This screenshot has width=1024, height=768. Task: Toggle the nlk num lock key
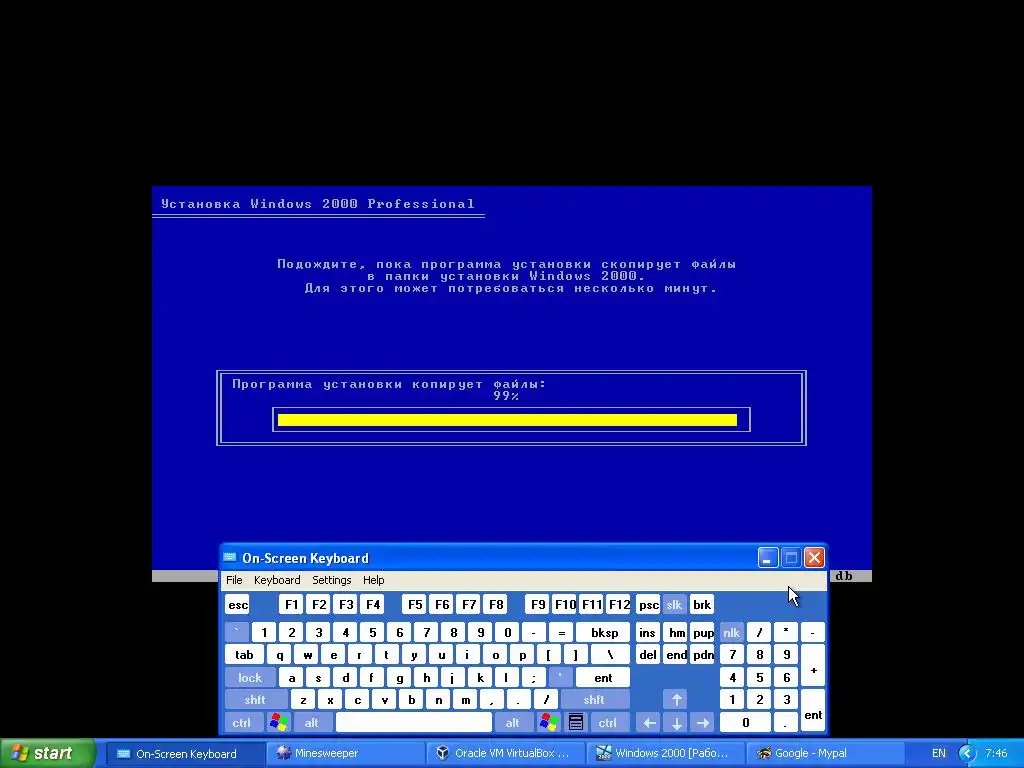pyautogui.click(x=731, y=632)
